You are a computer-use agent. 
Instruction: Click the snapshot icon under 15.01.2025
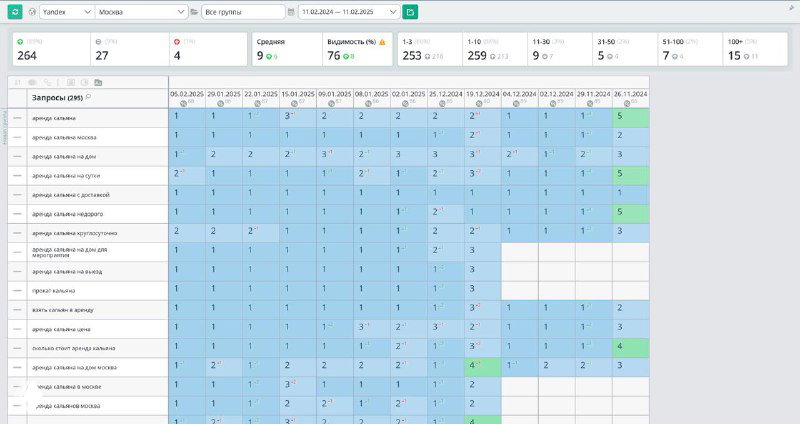tap(294, 103)
